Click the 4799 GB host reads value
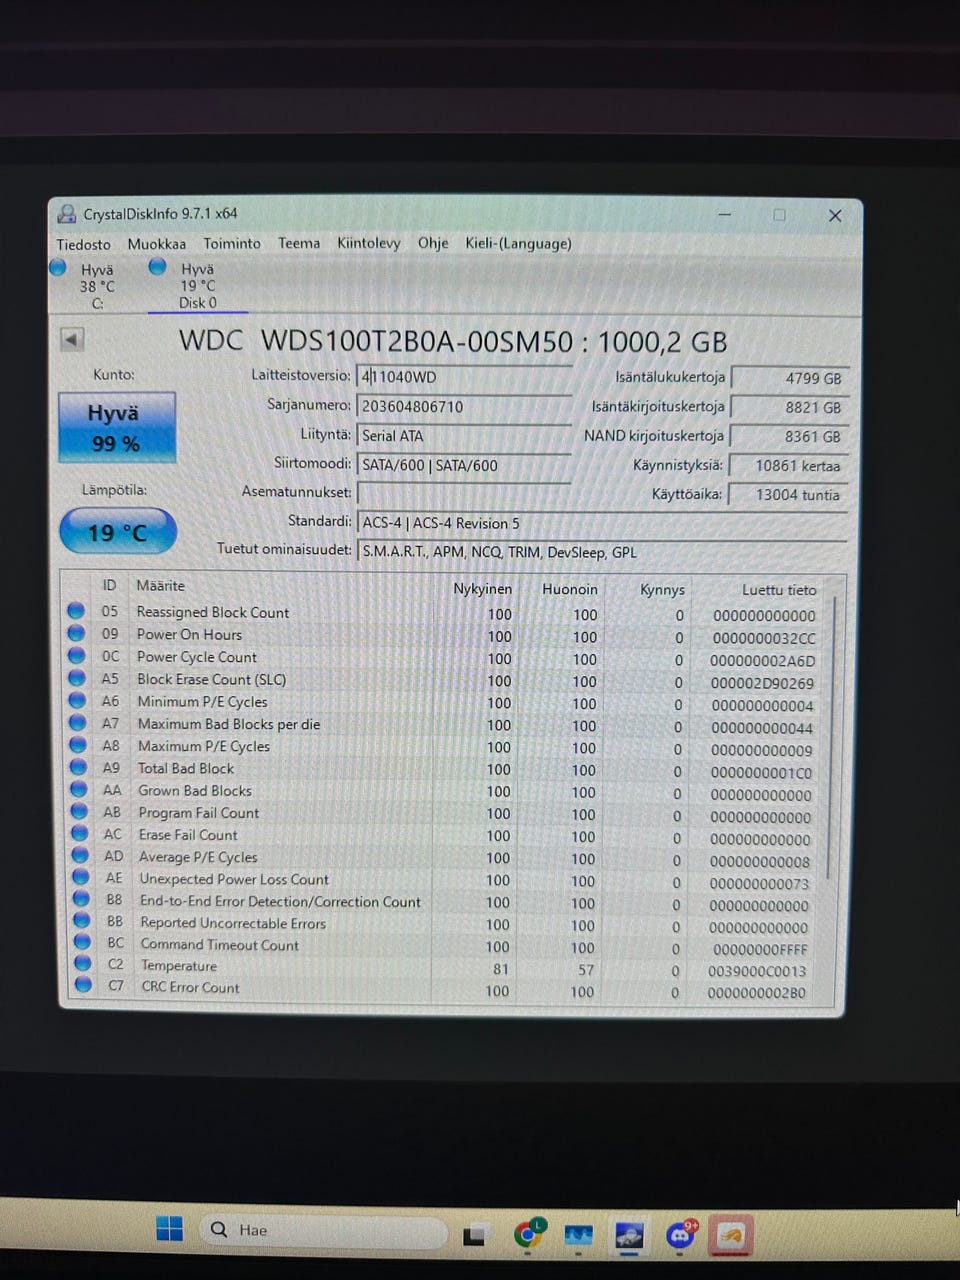This screenshot has height=1280, width=960. point(790,379)
